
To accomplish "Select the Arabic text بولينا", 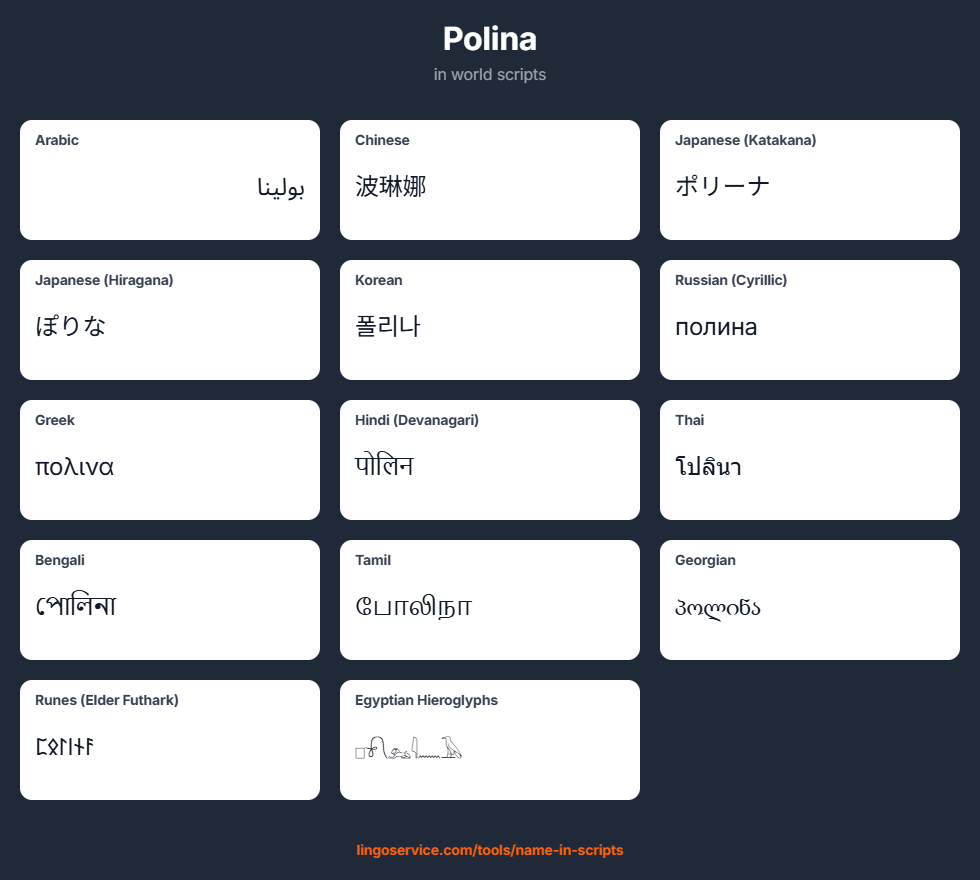I will [x=283, y=187].
